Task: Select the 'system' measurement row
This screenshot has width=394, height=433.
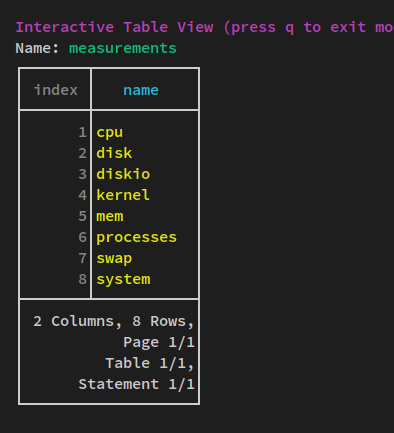Action: pyautogui.click(x=123, y=279)
